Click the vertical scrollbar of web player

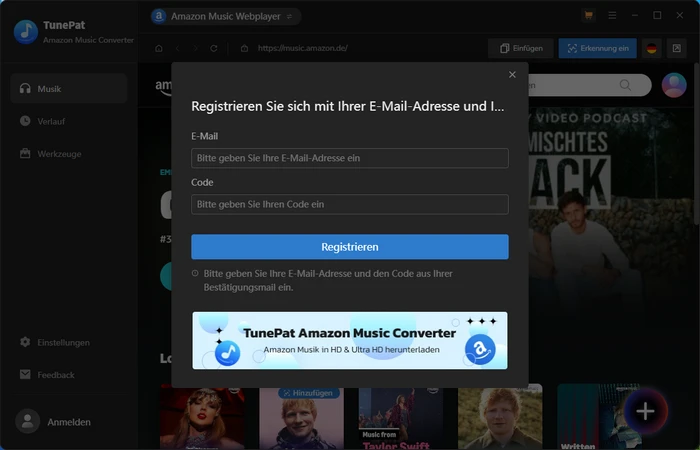(697, 143)
